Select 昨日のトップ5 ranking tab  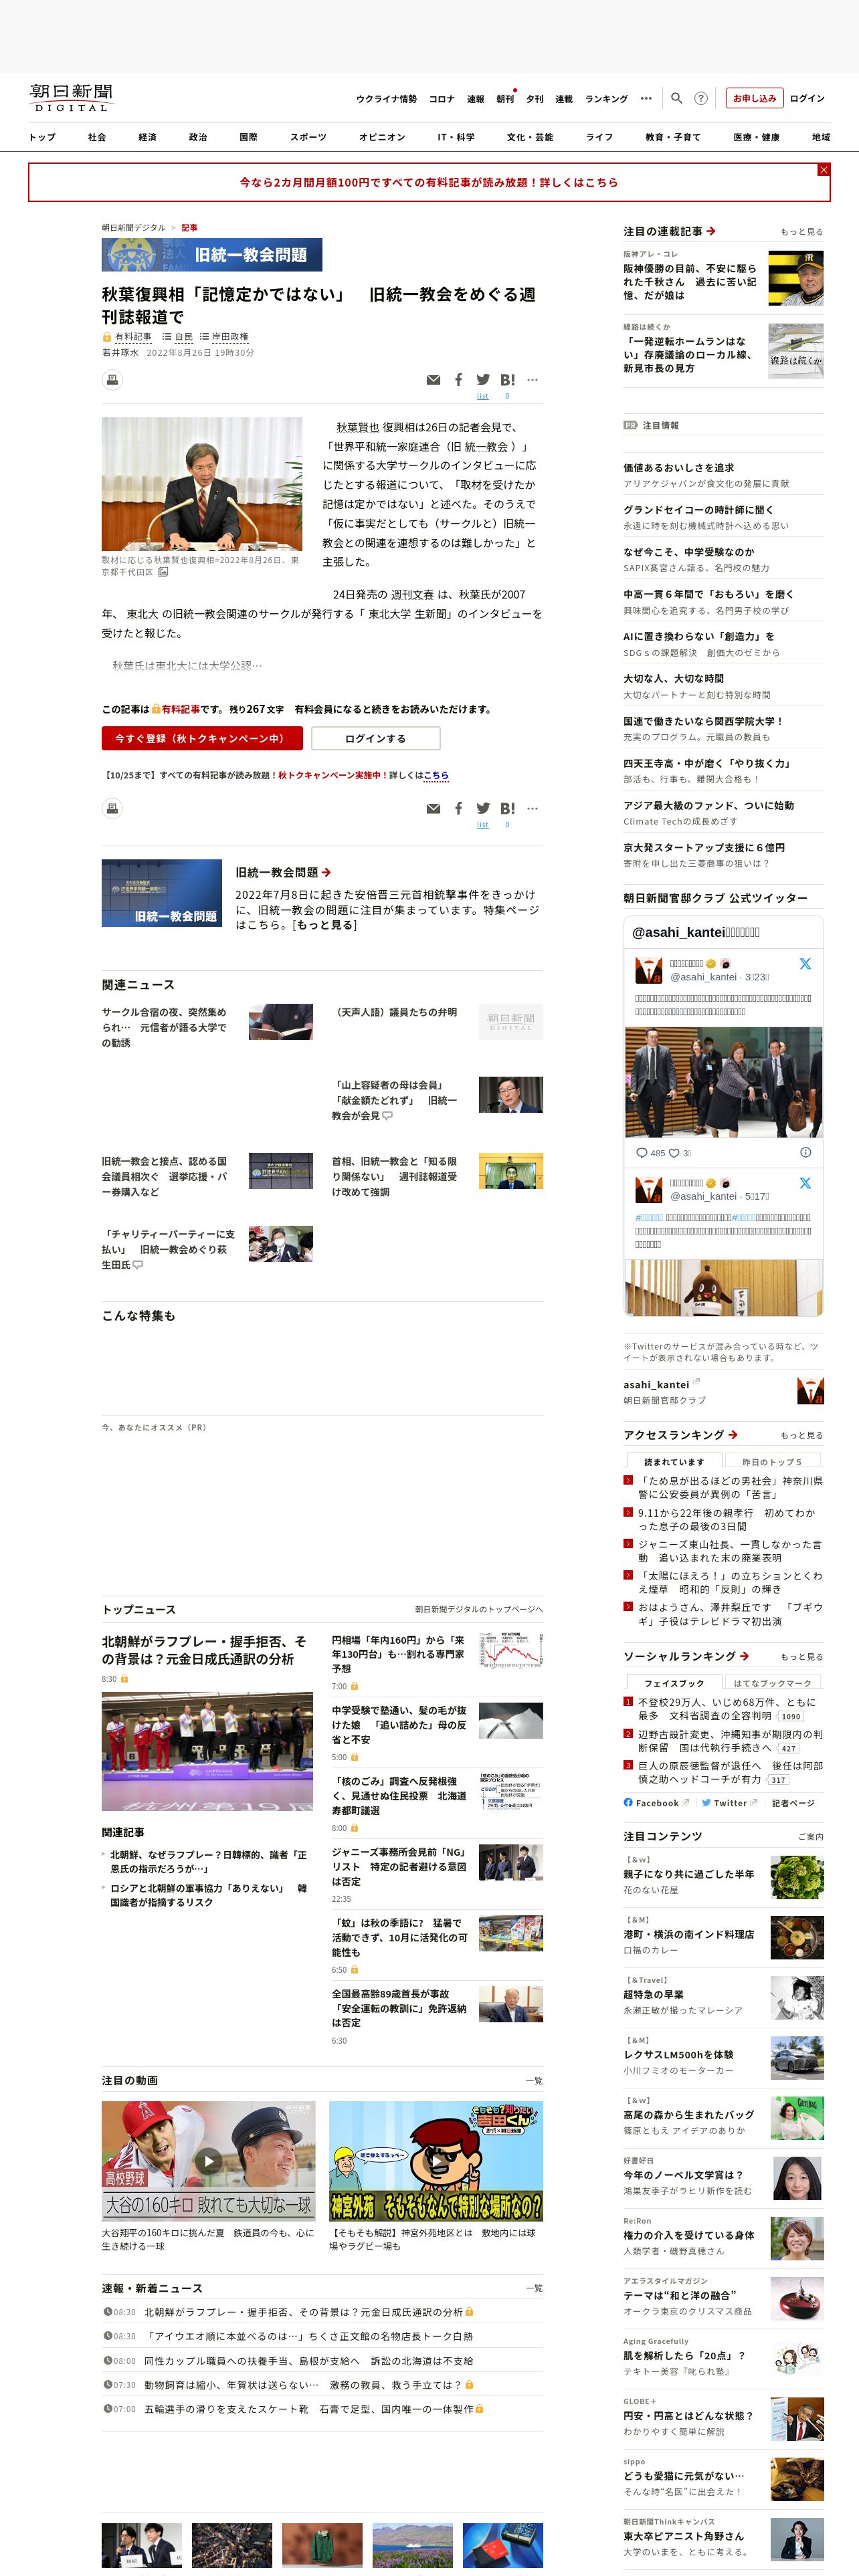pyautogui.click(x=772, y=1461)
